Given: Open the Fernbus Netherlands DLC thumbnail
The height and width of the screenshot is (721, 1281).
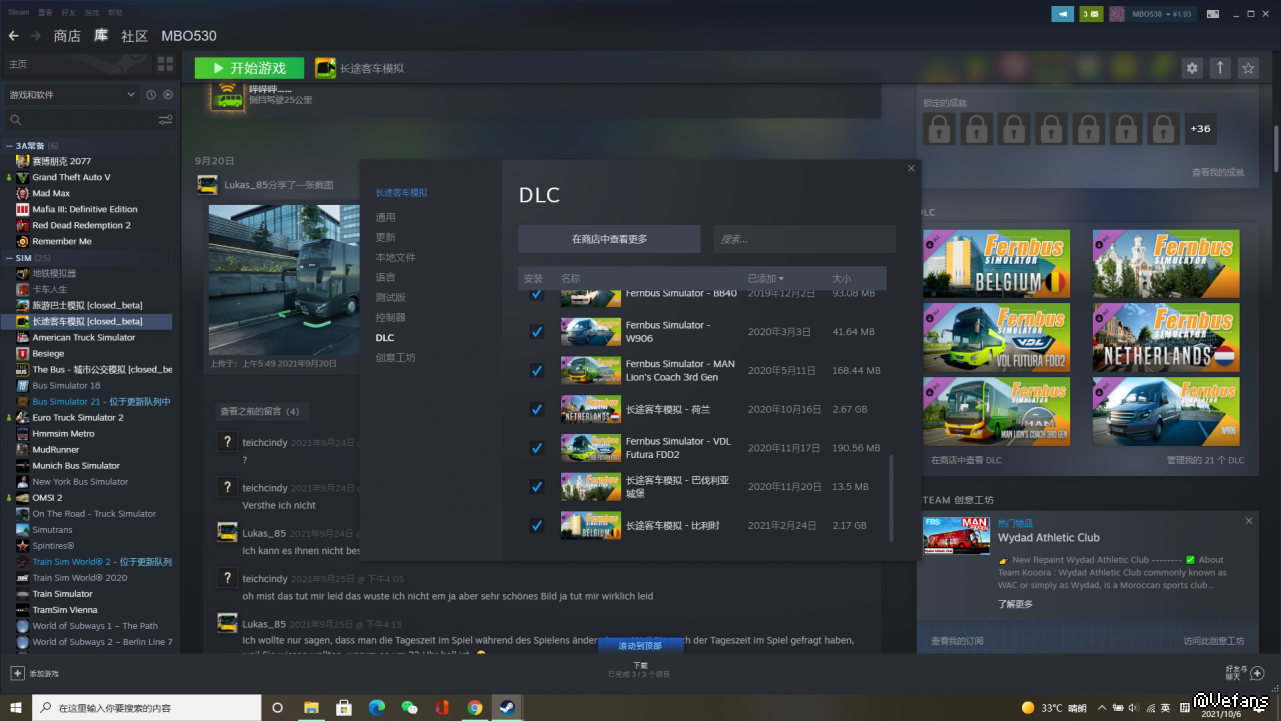Looking at the screenshot, I should [1166, 337].
